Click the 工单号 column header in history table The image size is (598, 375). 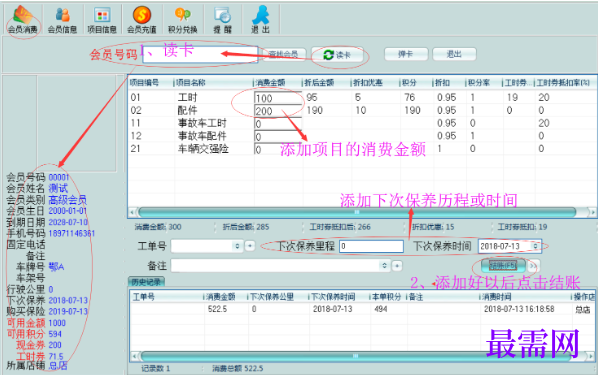coord(167,297)
